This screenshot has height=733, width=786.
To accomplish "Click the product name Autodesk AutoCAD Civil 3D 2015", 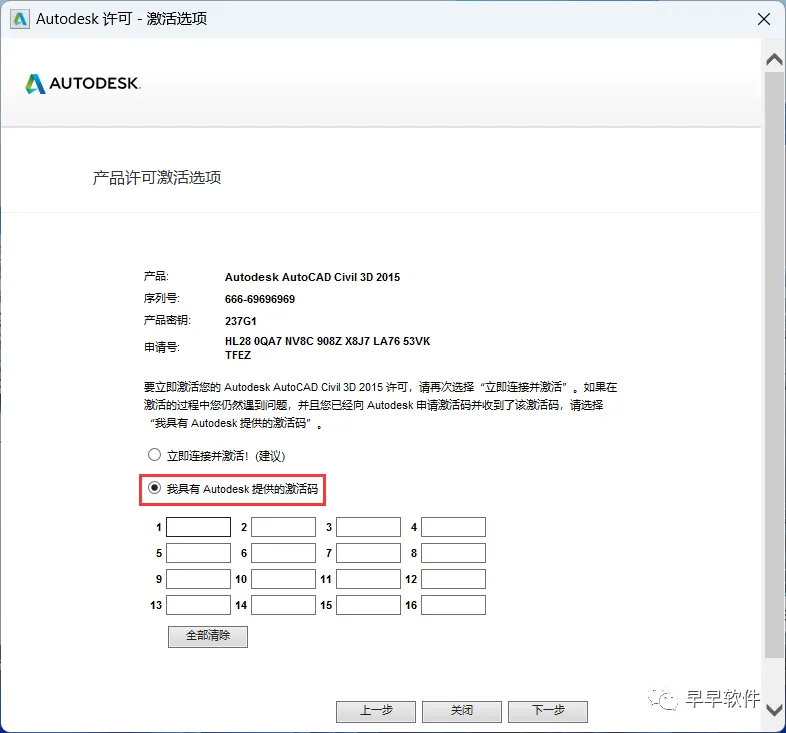I will [312, 277].
